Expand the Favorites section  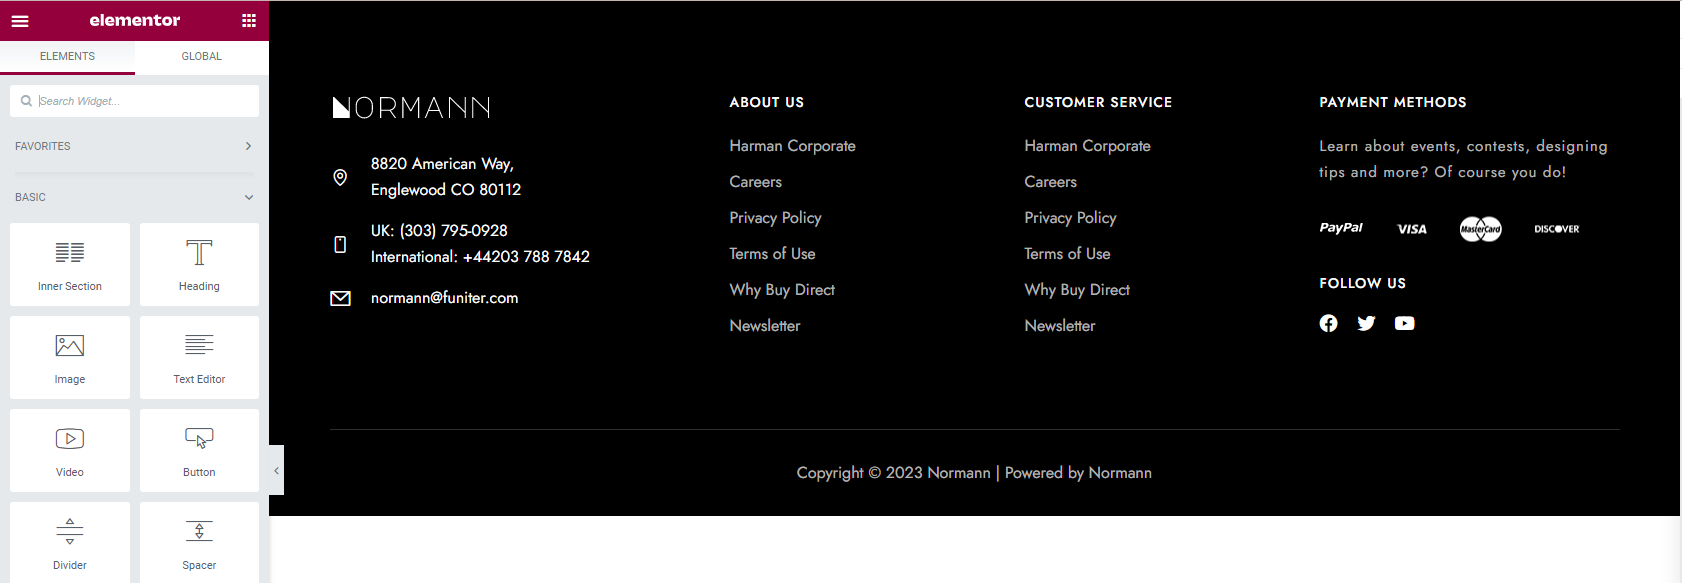(x=248, y=146)
